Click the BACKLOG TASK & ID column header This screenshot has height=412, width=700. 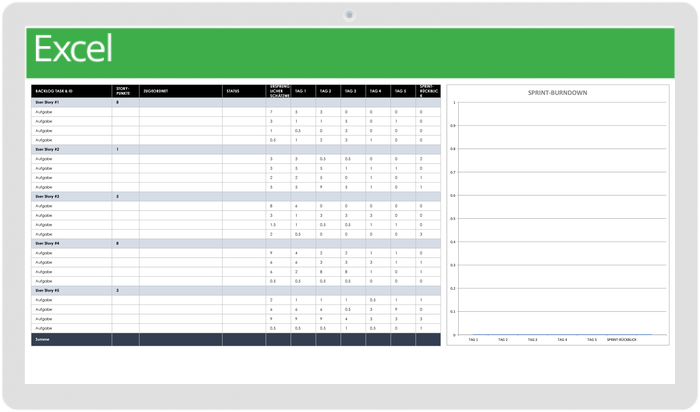(71, 91)
